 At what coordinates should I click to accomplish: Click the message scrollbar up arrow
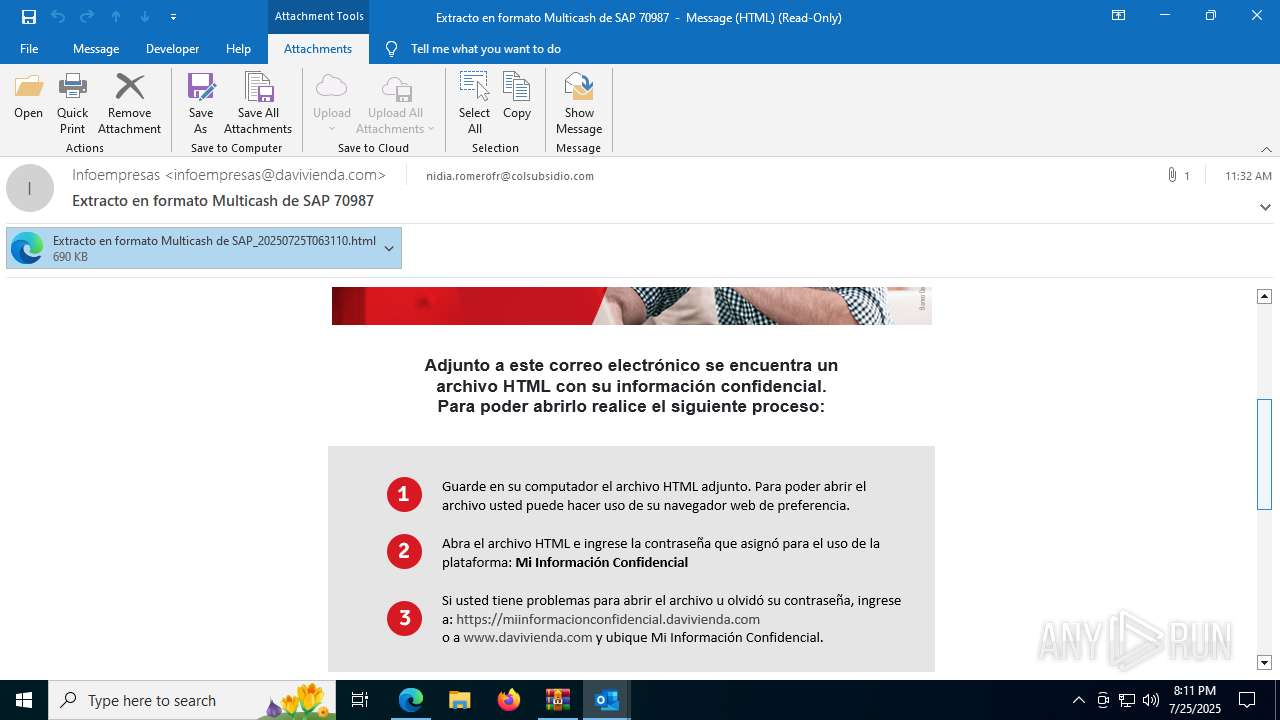1264,296
